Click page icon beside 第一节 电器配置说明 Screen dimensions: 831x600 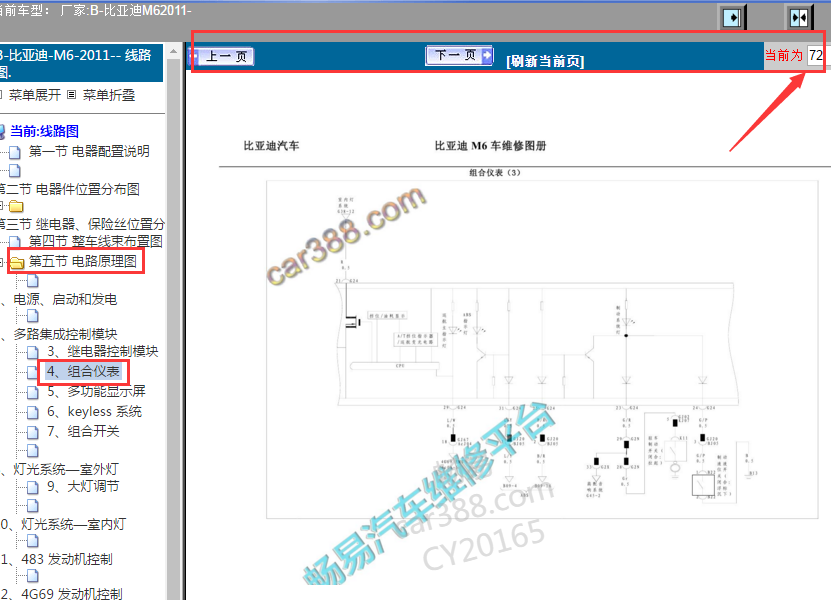point(15,153)
